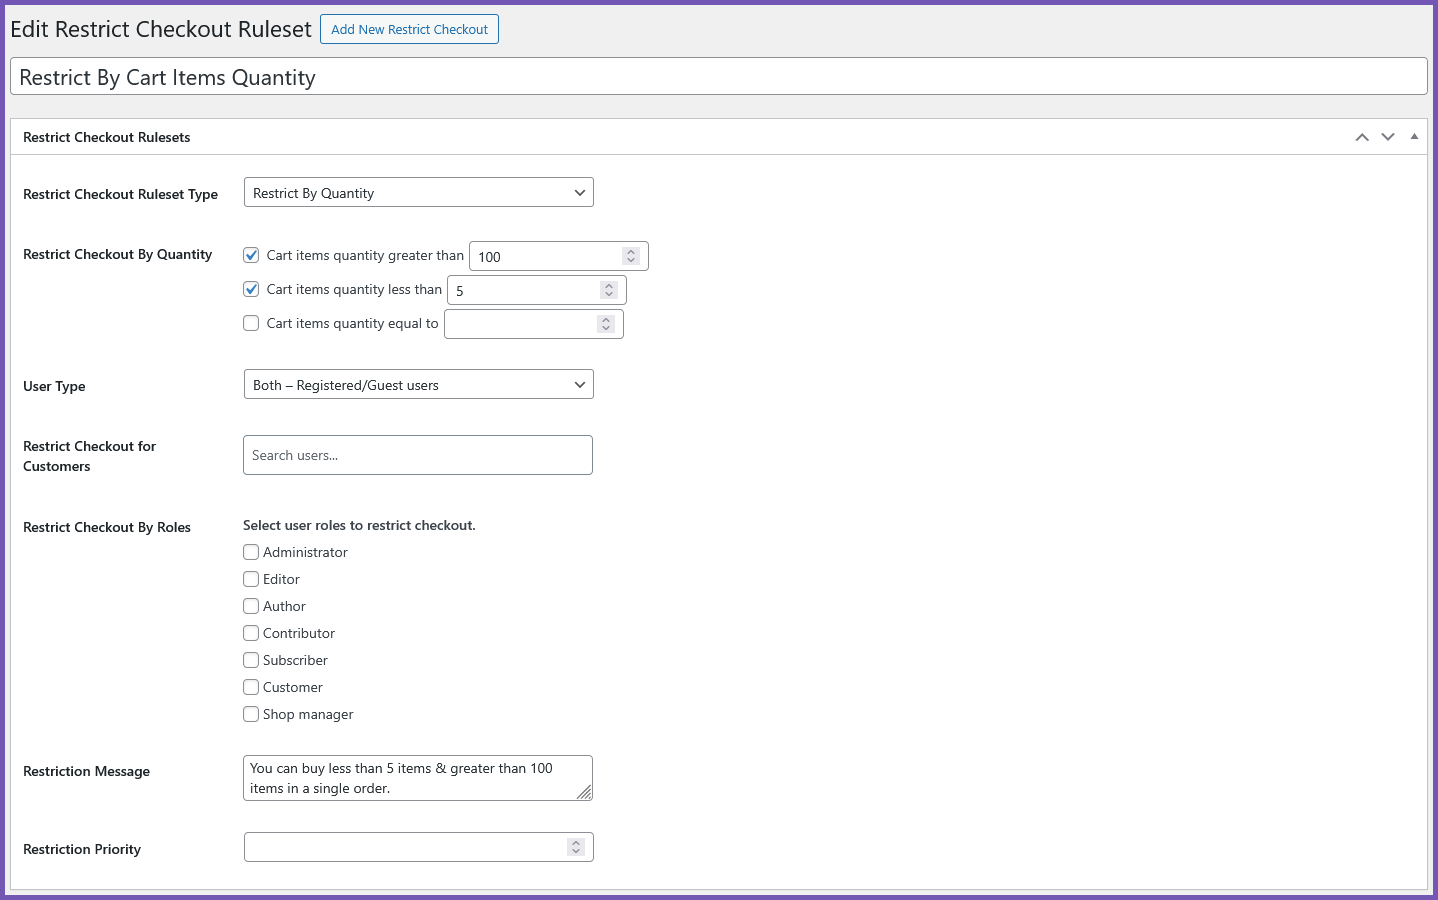
Task: Click the ruleset title field
Action: click(718, 77)
